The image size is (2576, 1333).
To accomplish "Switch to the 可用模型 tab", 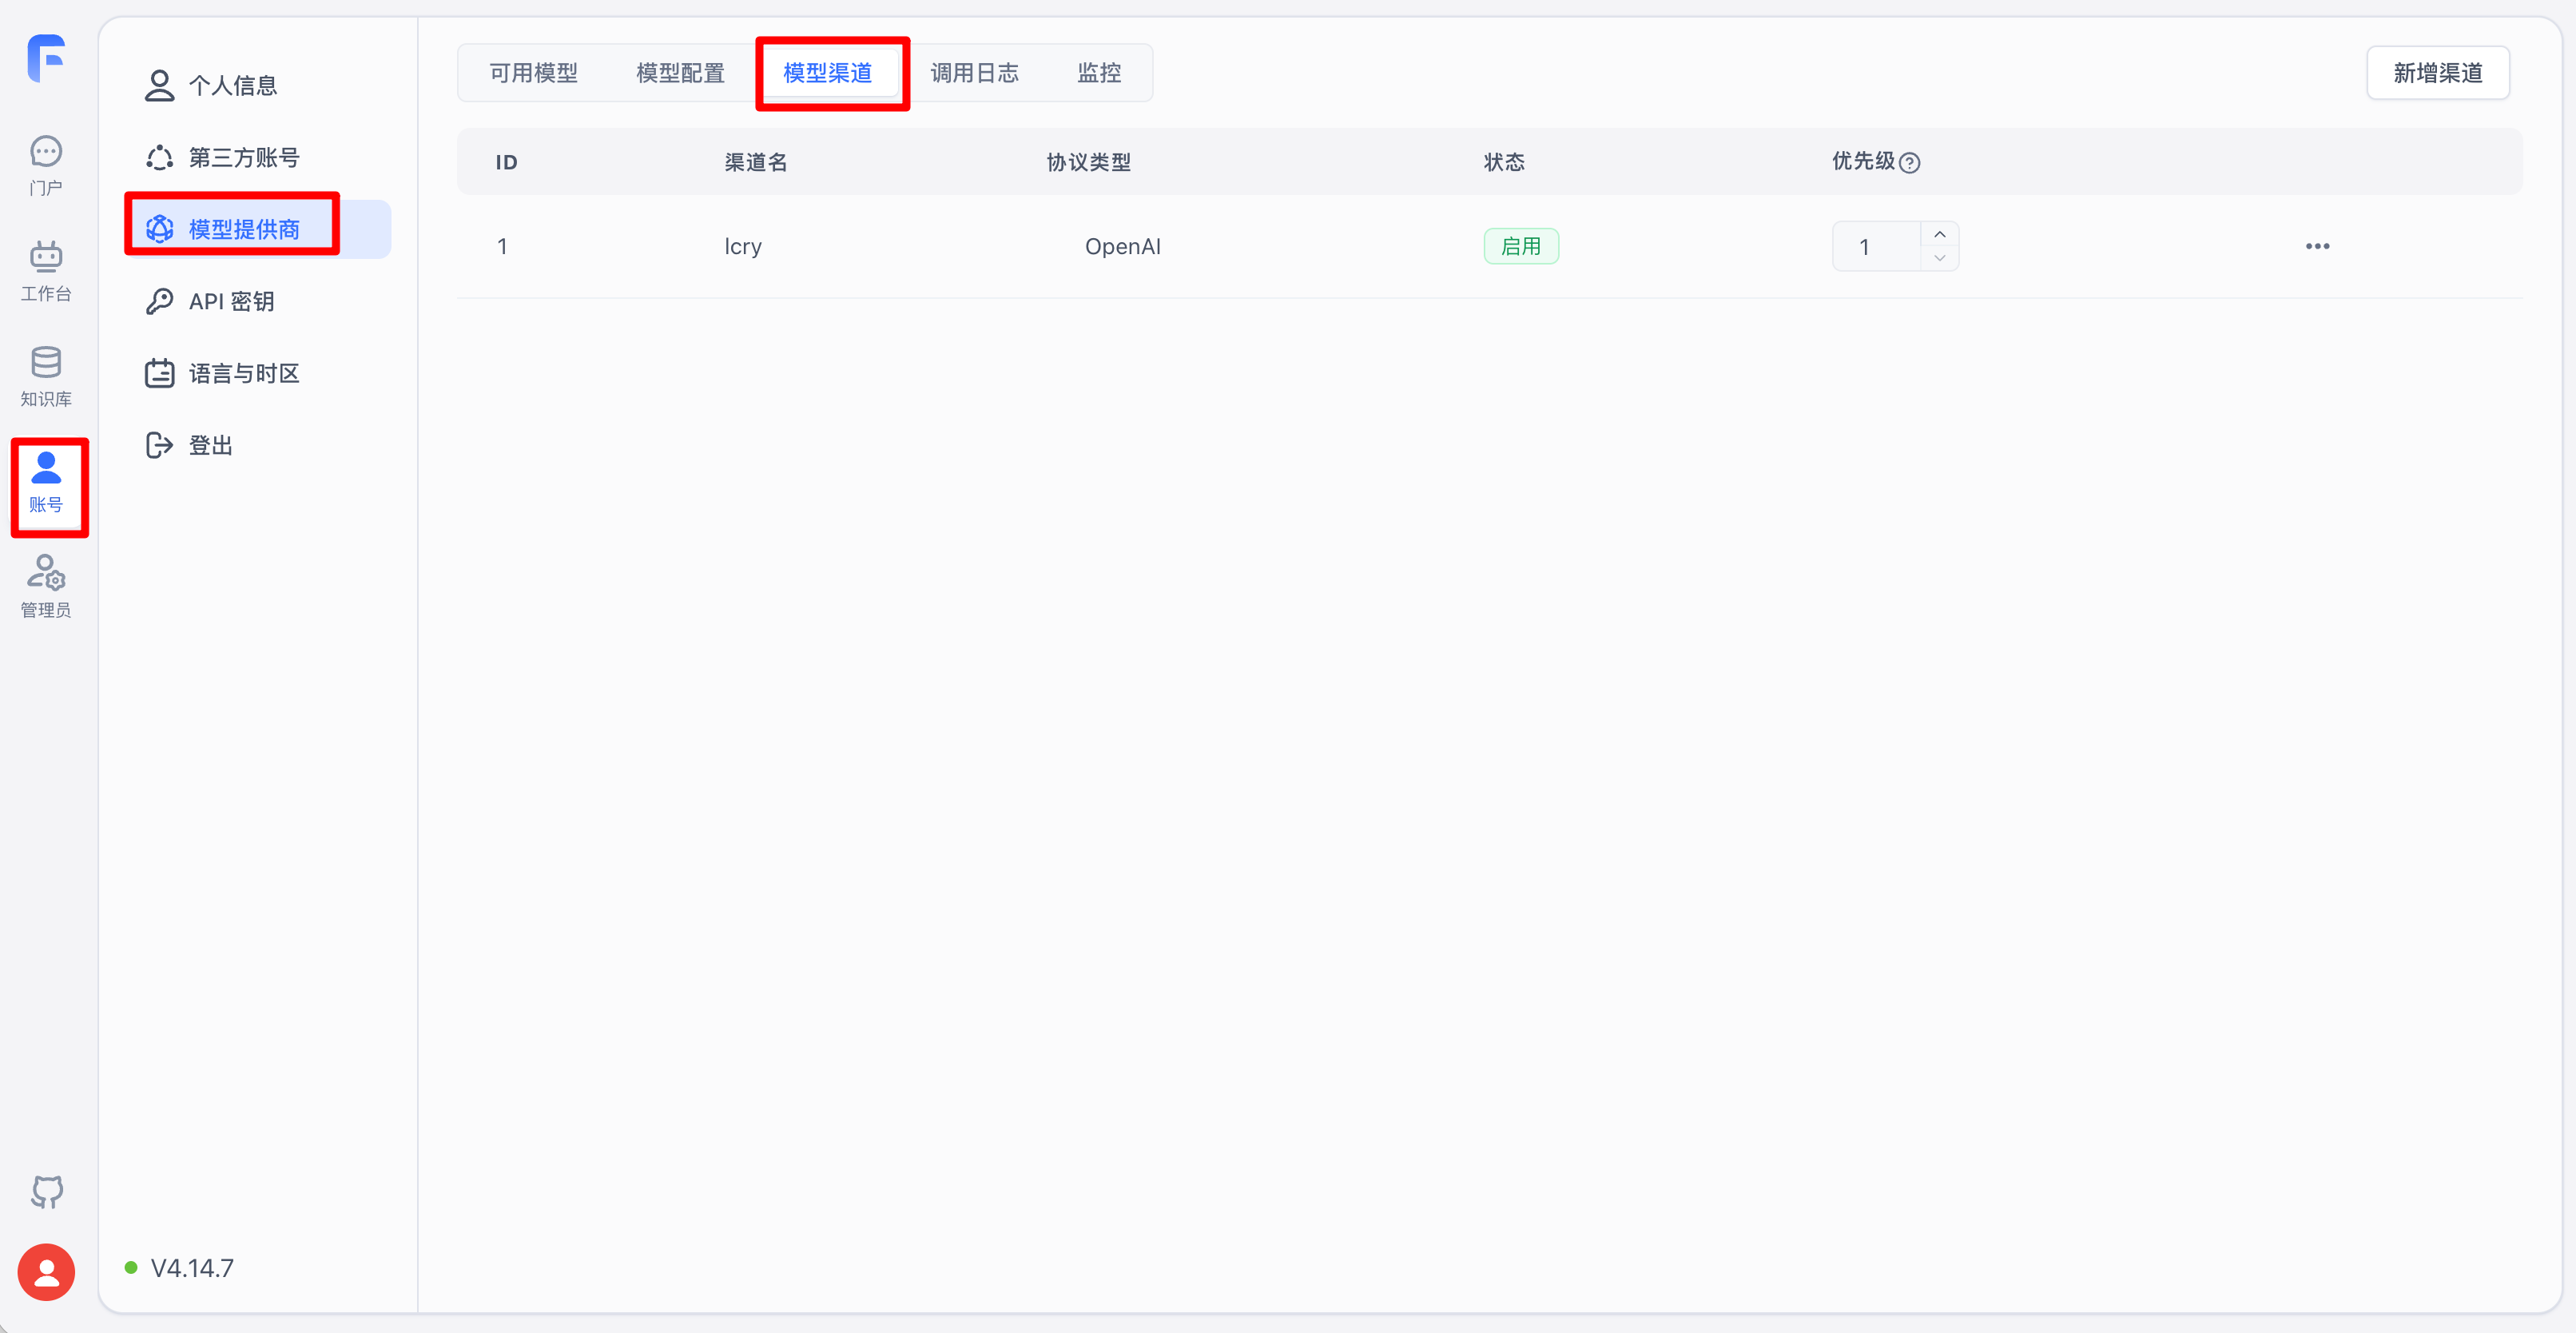I will click(533, 72).
